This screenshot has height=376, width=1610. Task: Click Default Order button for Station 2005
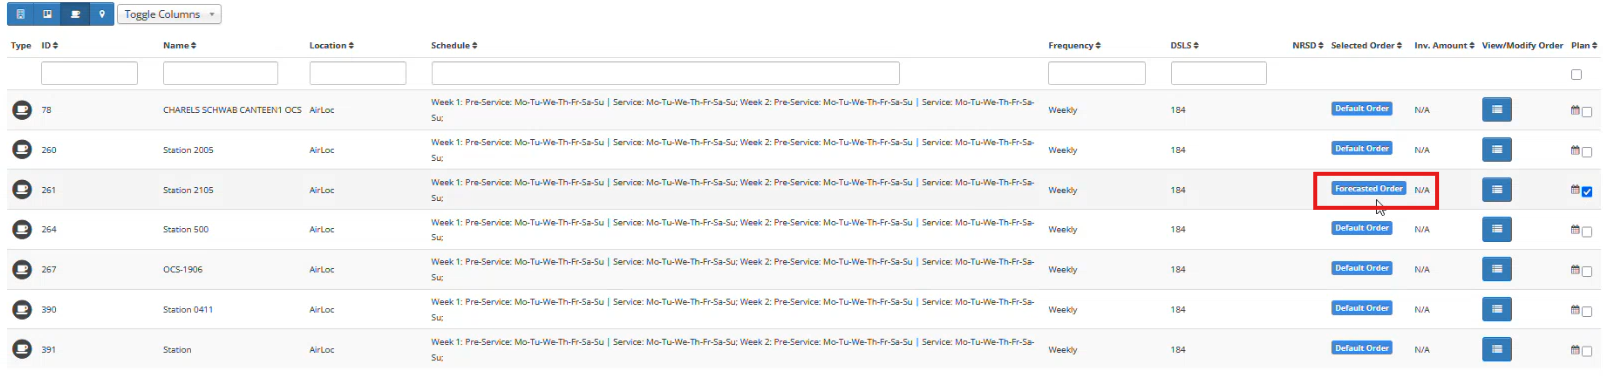click(x=1362, y=149)
